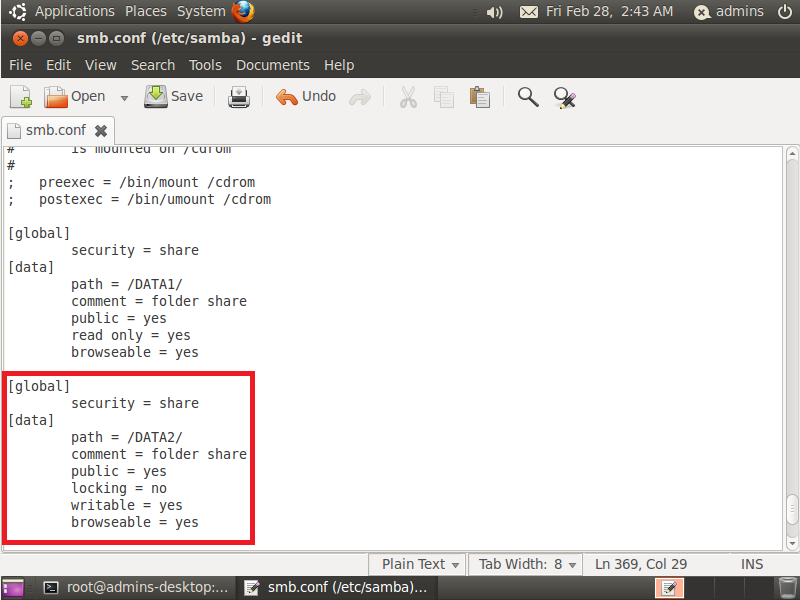
Task: Toggle INS overwrite mode in status bar
Action: tap(751, 564)
